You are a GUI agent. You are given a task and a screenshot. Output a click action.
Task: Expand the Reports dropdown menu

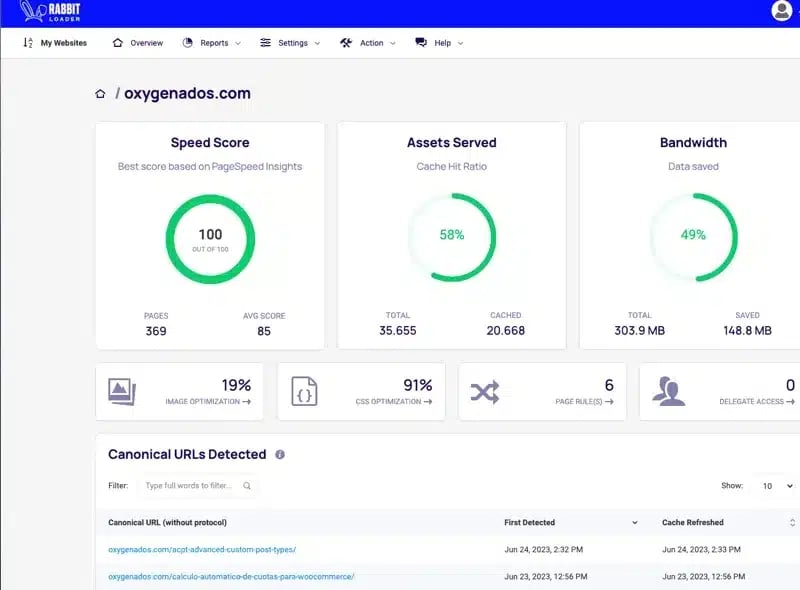[212, 43]
